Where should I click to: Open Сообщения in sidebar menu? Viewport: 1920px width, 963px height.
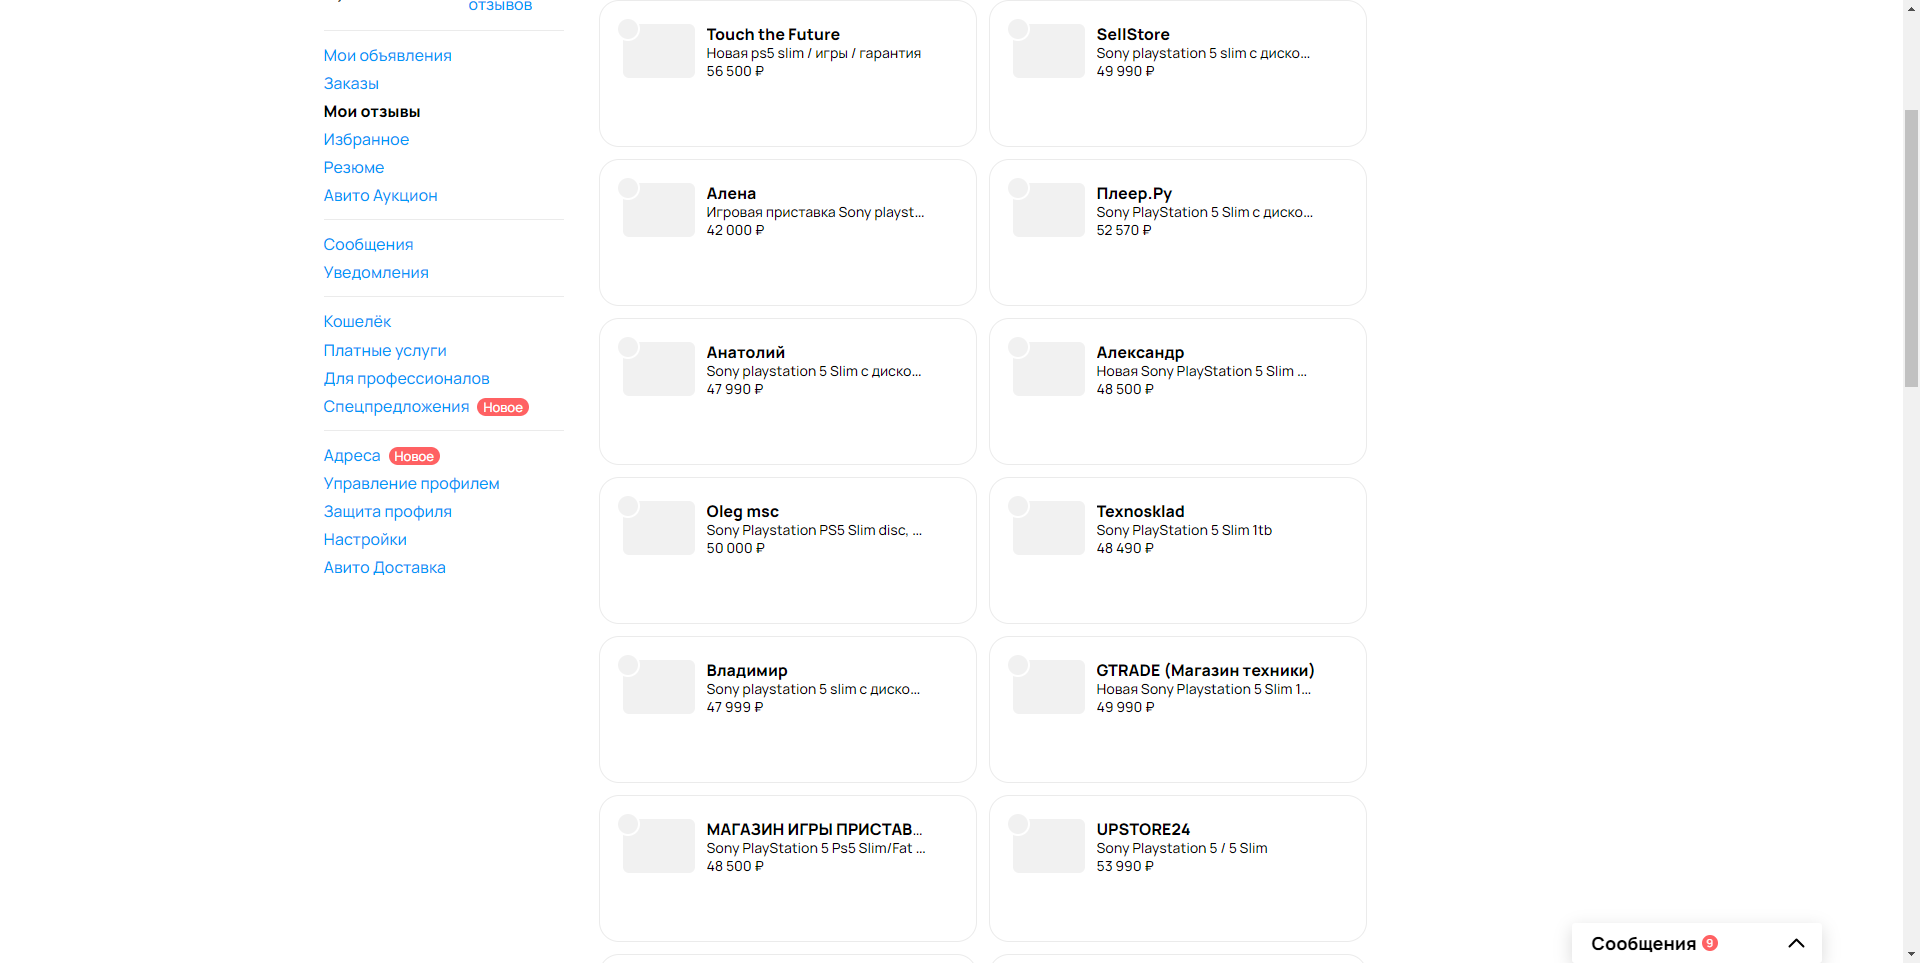point(368,244)
